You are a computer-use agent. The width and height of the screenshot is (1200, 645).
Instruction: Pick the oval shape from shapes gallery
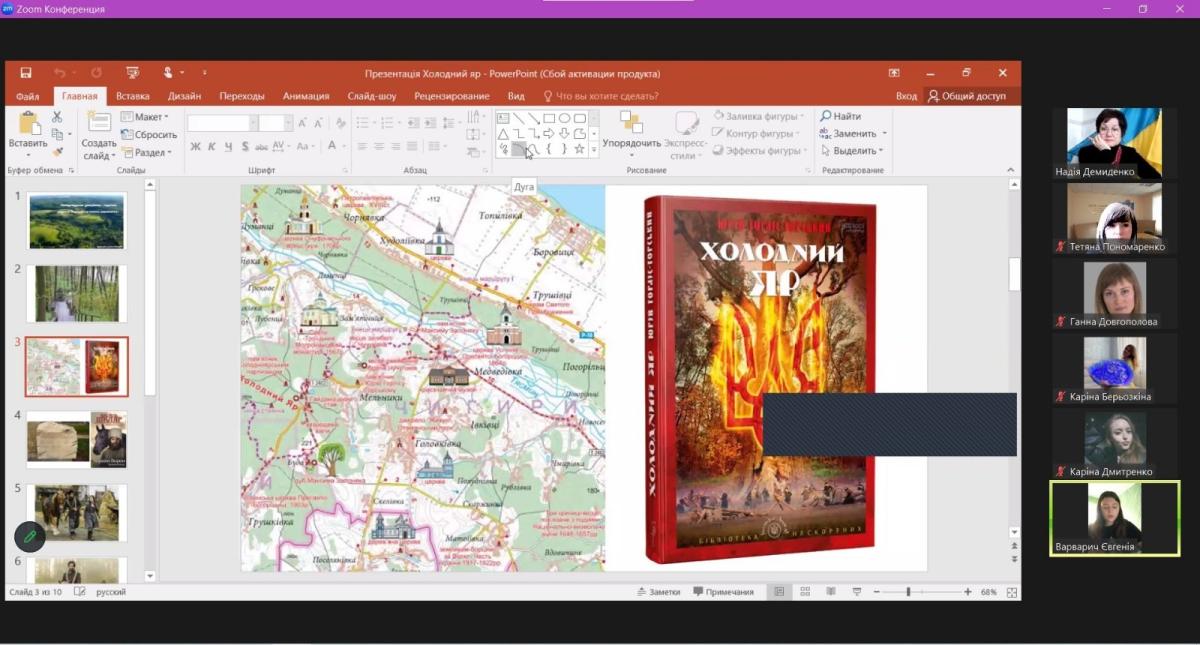point(564,118)
